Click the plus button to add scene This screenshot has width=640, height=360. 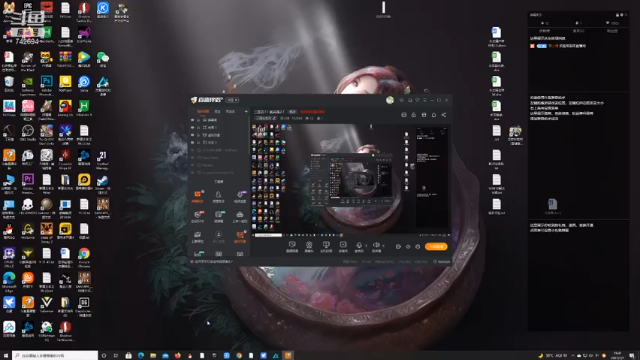click(x=246, y=111)
